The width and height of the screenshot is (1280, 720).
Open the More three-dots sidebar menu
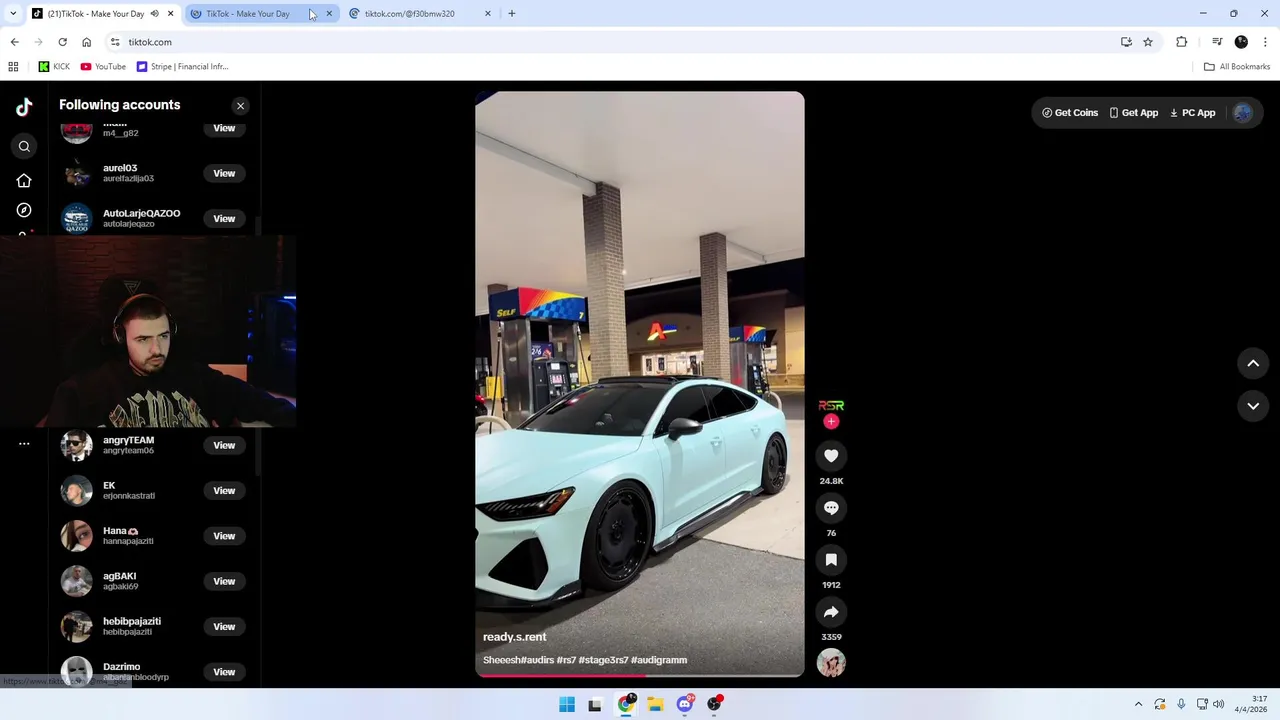pos(24,443)
